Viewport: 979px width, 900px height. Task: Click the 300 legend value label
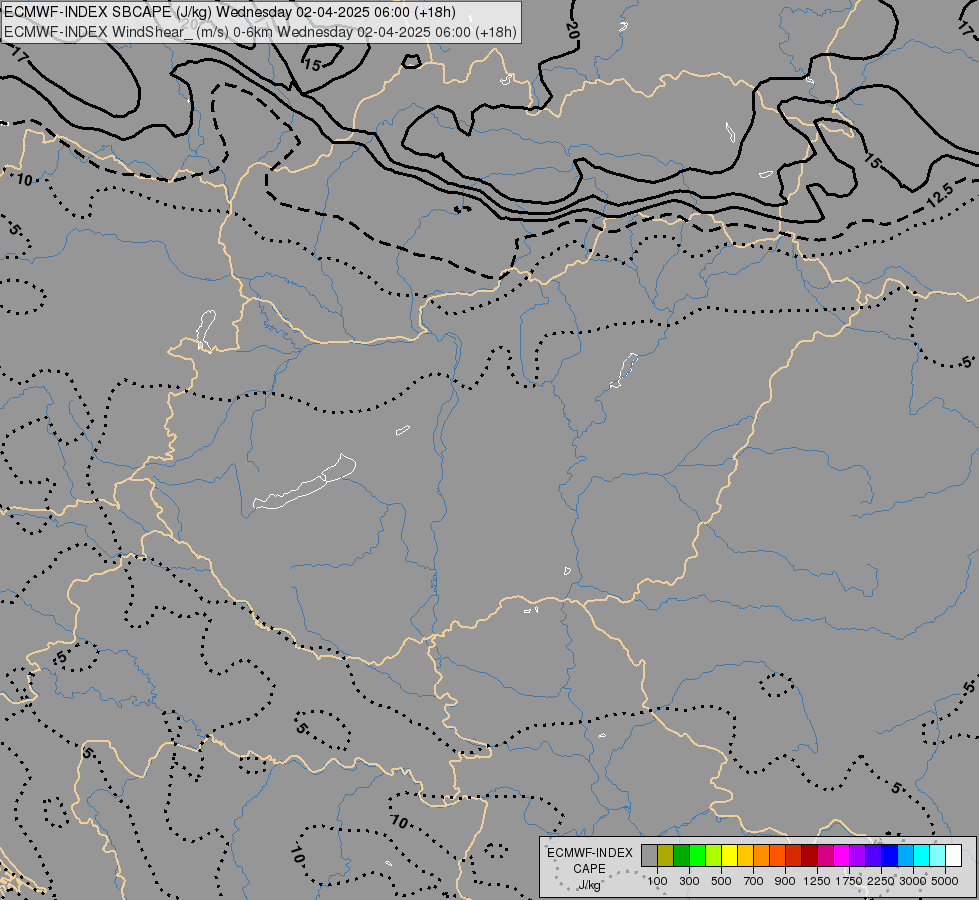[x=689, y=881]
